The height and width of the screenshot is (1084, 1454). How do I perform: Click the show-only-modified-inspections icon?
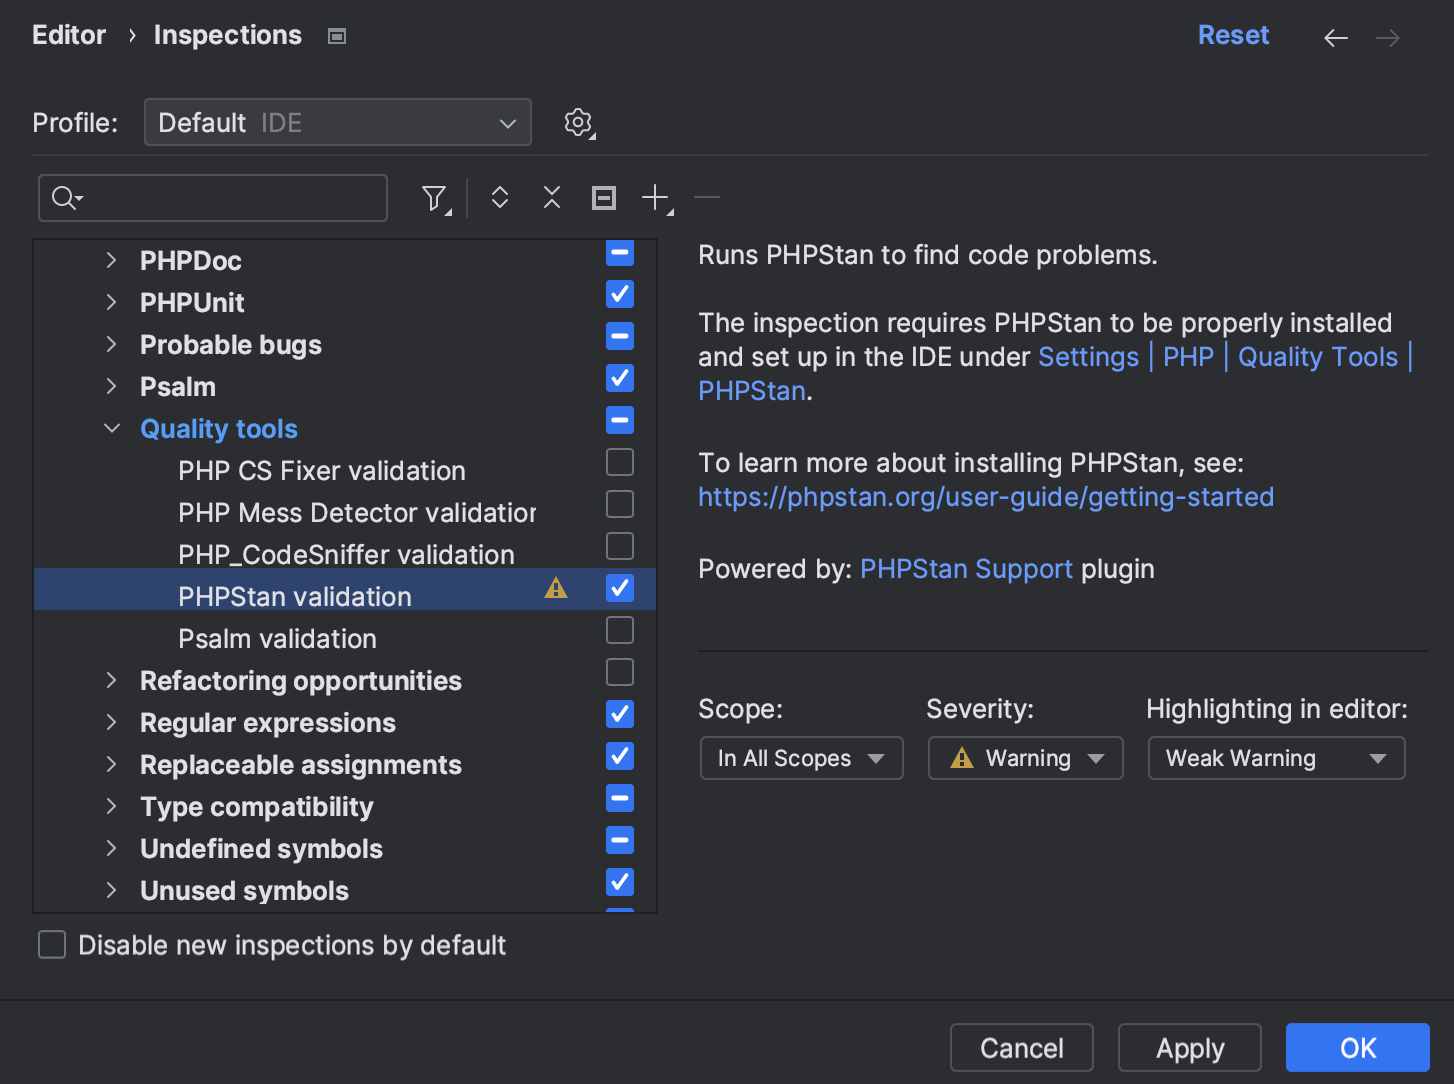click(603, 198)
